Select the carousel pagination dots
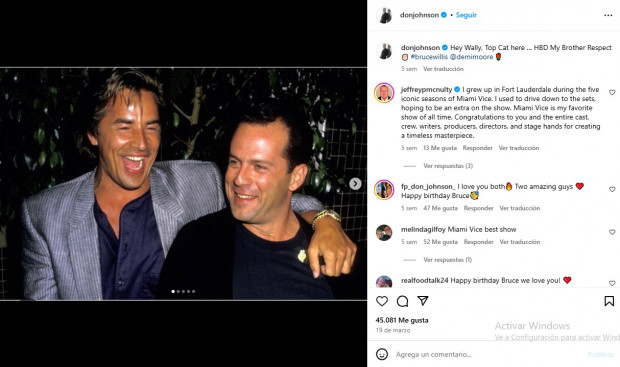Screen dimensions: 620x367 [x=183, y=291]
